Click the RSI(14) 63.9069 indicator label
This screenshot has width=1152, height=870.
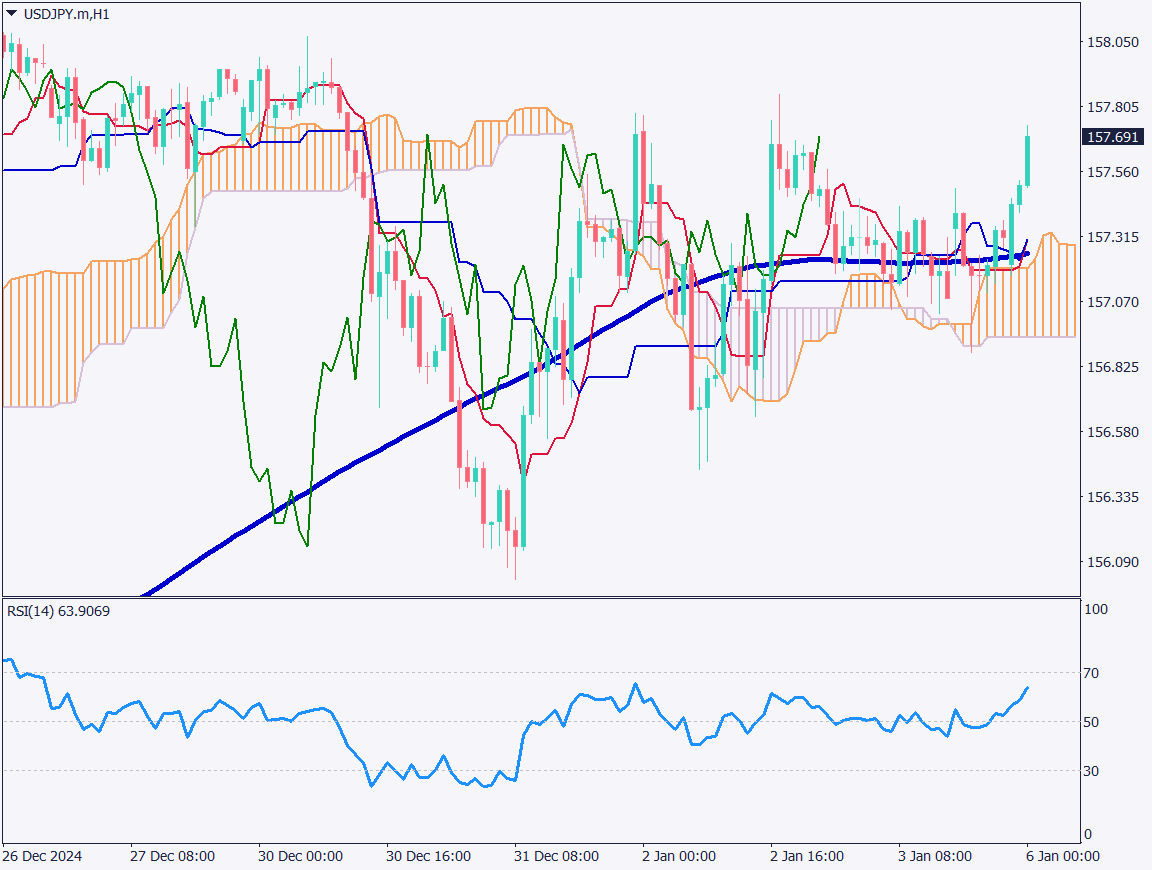coord(58,610)
